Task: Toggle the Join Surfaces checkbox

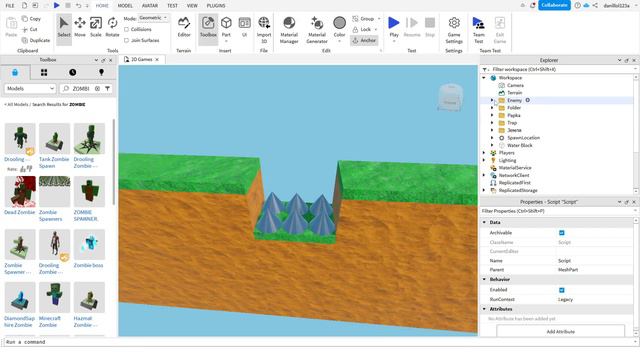Action: coord(127,40)
